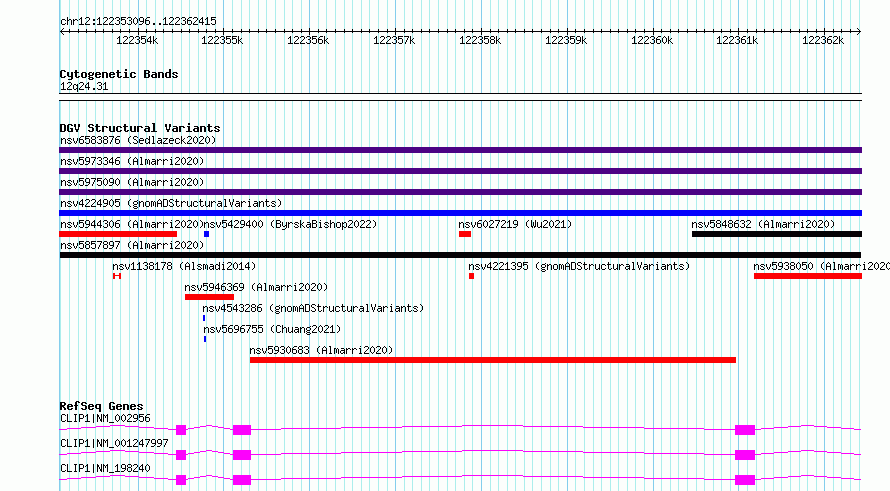Select nsv5930683 (Almarri2020) variant label
The width and height of the screenshot is (890, 491).
coord(321,350)
